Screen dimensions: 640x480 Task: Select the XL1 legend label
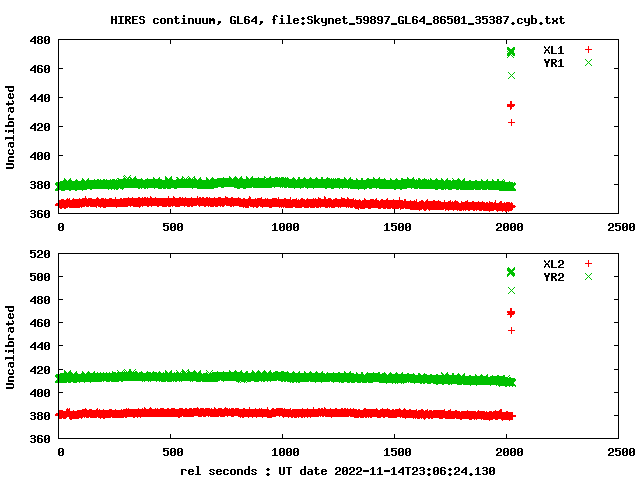553,50
